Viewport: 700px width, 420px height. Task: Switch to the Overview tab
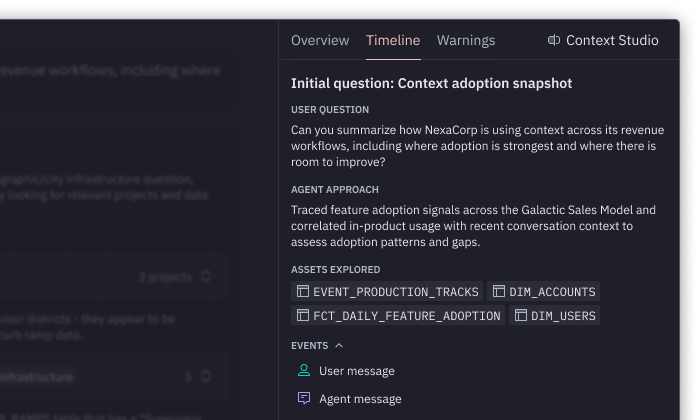coord(320,41)
